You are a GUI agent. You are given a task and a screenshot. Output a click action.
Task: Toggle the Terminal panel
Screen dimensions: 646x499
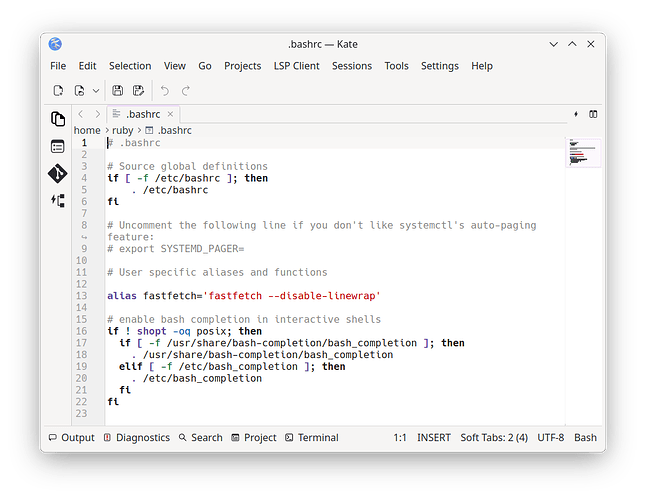(x=311, y=437)
